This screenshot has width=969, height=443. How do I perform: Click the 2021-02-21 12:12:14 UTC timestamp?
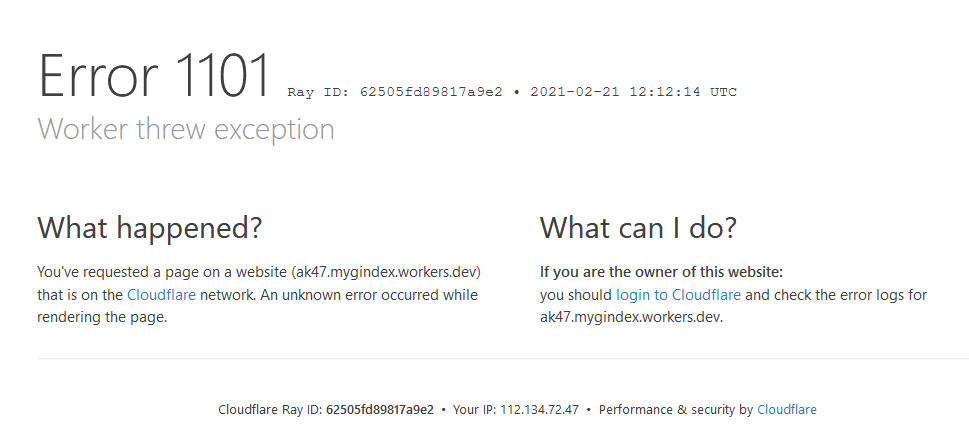click(x=633, y=92)
